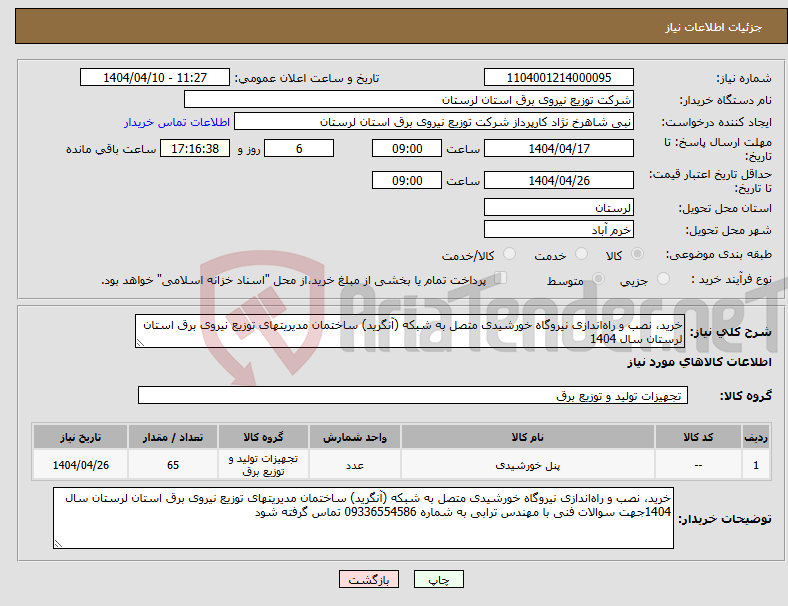Click the buyer organization name field
Screen dimensions: 788x606
409,99
